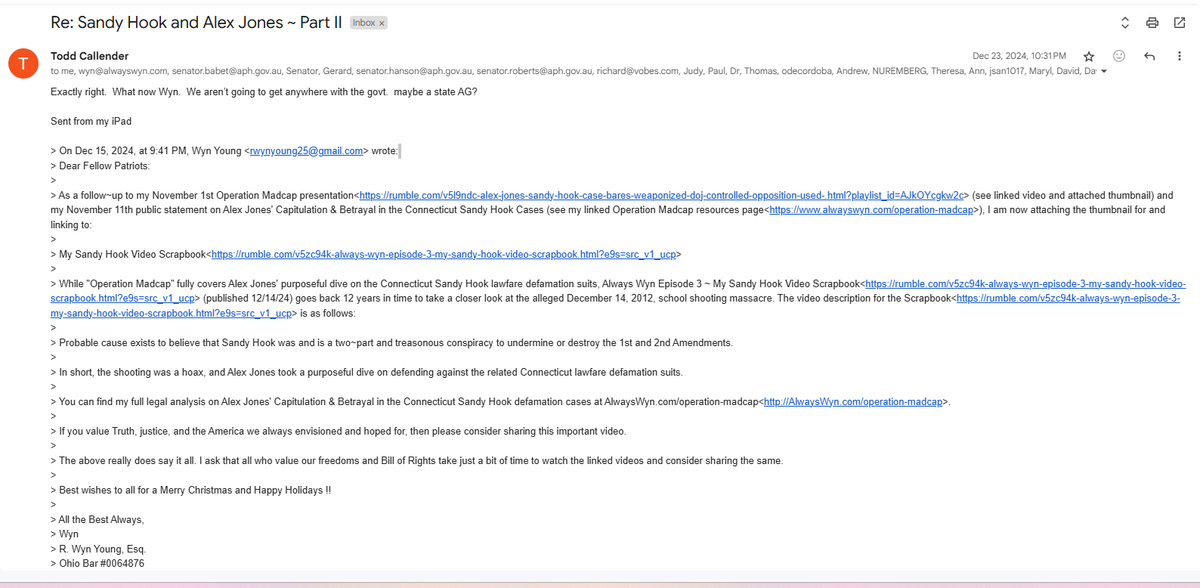Open the link after 'My Sandy Hook Video Scrapbook' line
The image size is (1200, 588).
(x=443, y=255)
